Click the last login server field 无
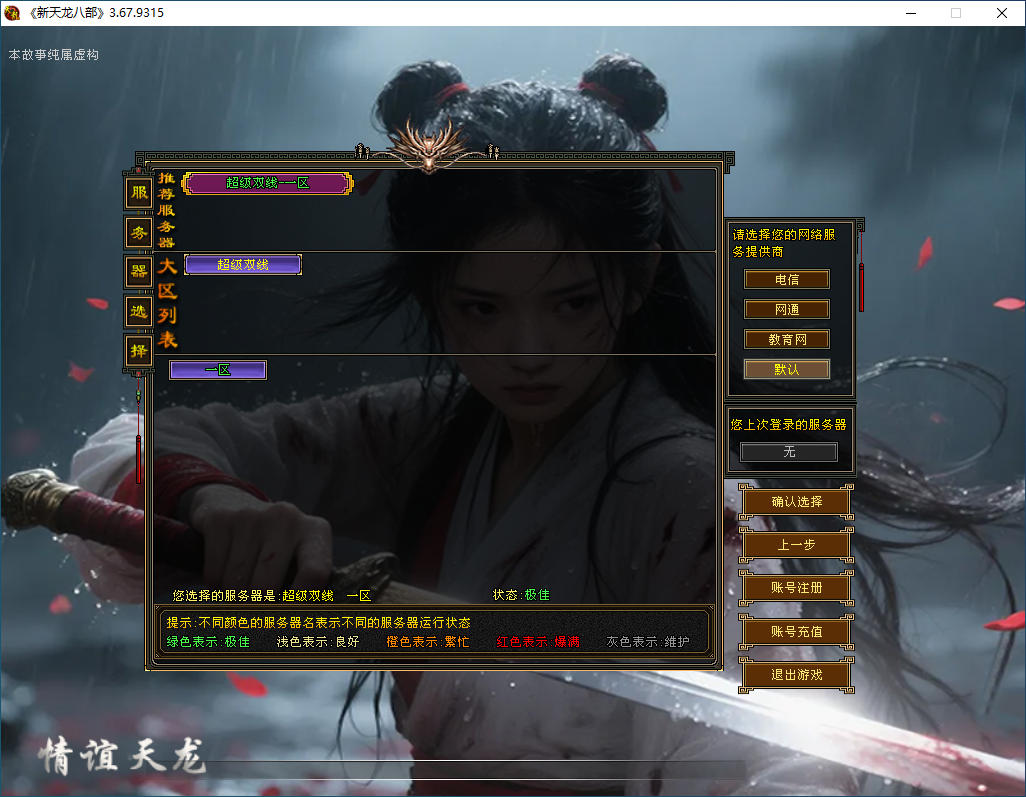 point(788,452)
